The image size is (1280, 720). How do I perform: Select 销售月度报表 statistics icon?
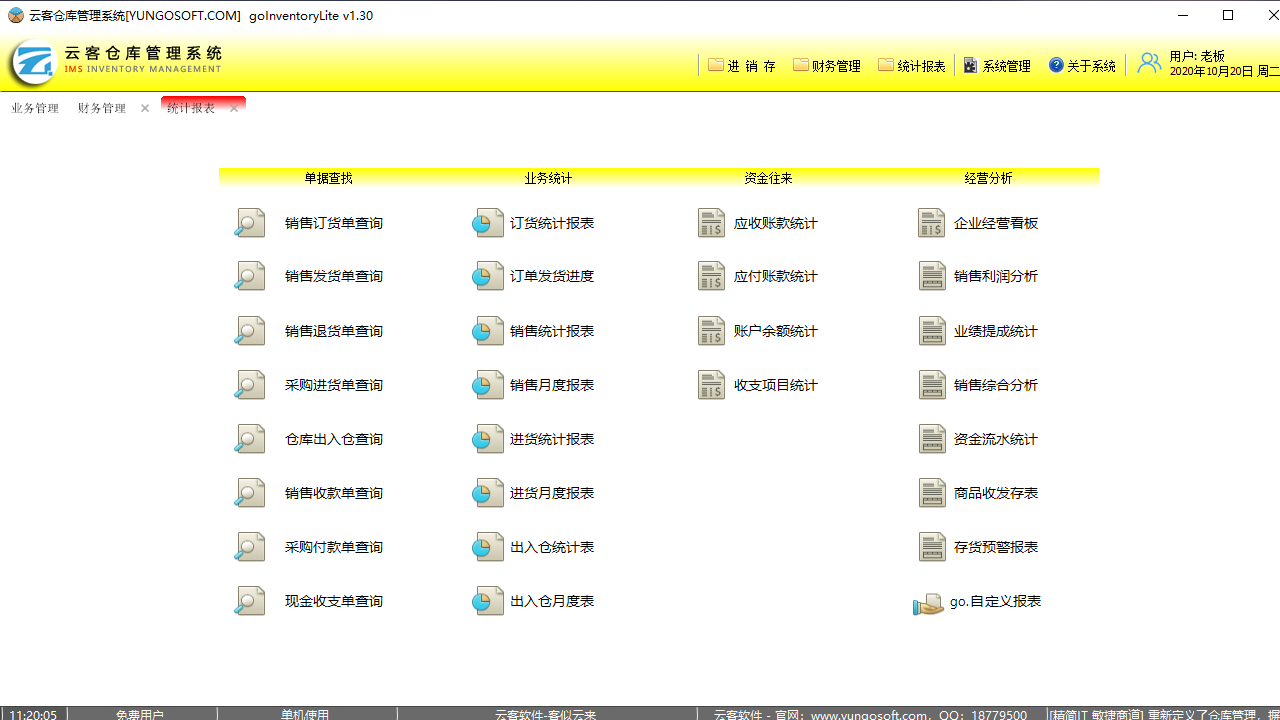pyautogui.click(x=487, y=384)
